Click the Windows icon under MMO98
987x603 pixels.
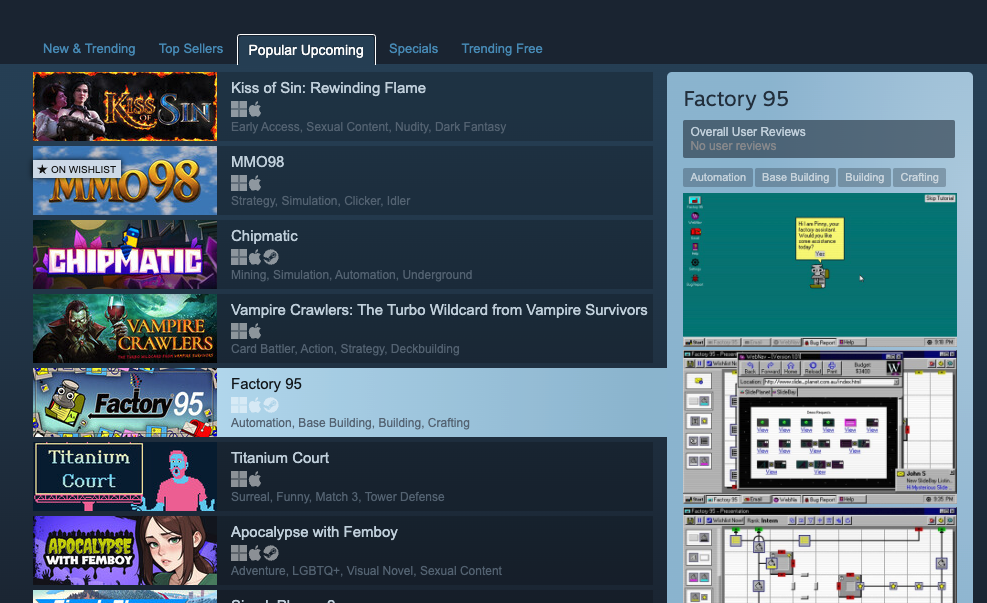pyautogui.click(x=239, y=183)
